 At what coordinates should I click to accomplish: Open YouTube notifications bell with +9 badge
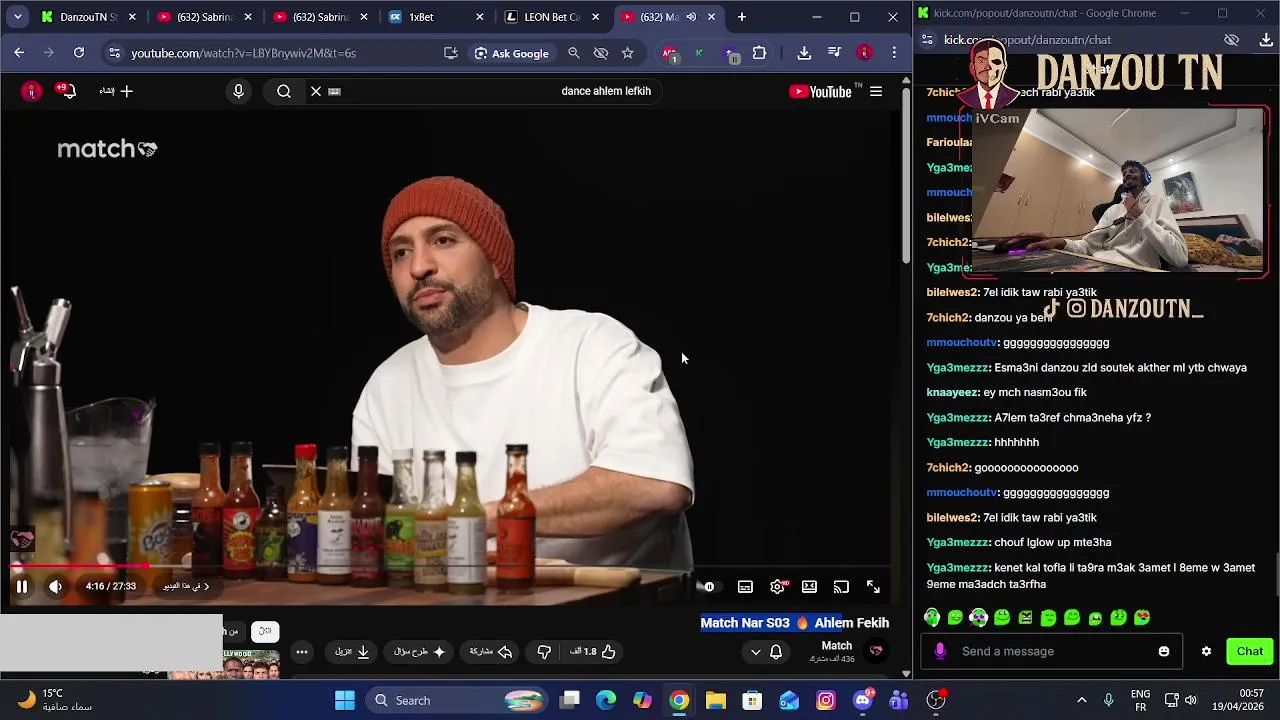coord(66,91)
